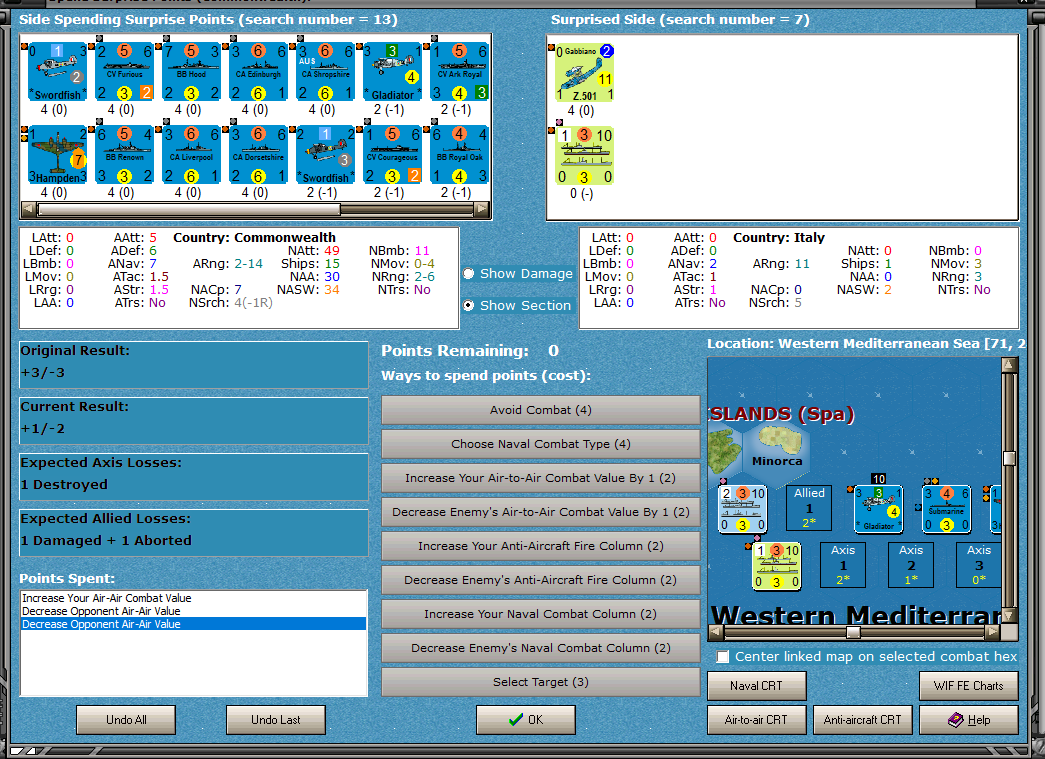
Task: Select the CA Dorsetshire unit counter
Action: pyautogui.click(x=259, y=155)
